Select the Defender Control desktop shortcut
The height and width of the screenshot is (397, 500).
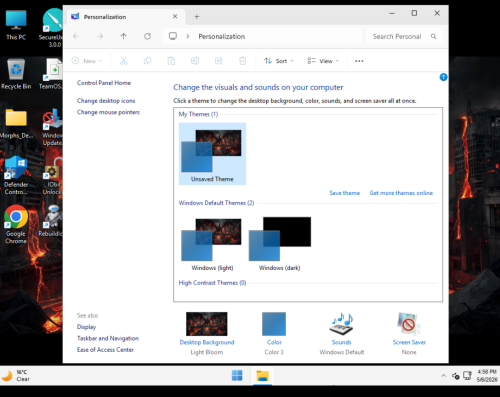point(16,175)
